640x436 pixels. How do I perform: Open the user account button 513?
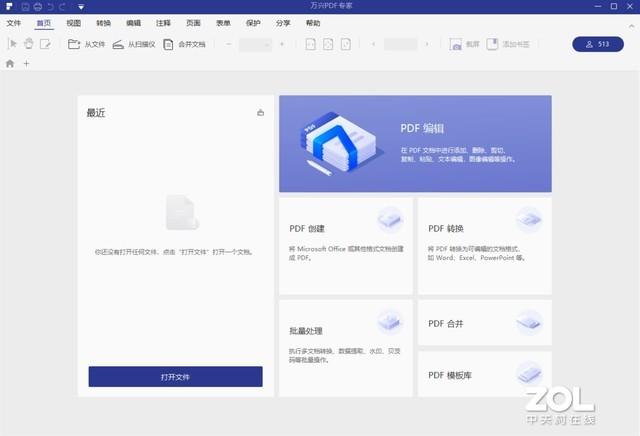[598, 44]
